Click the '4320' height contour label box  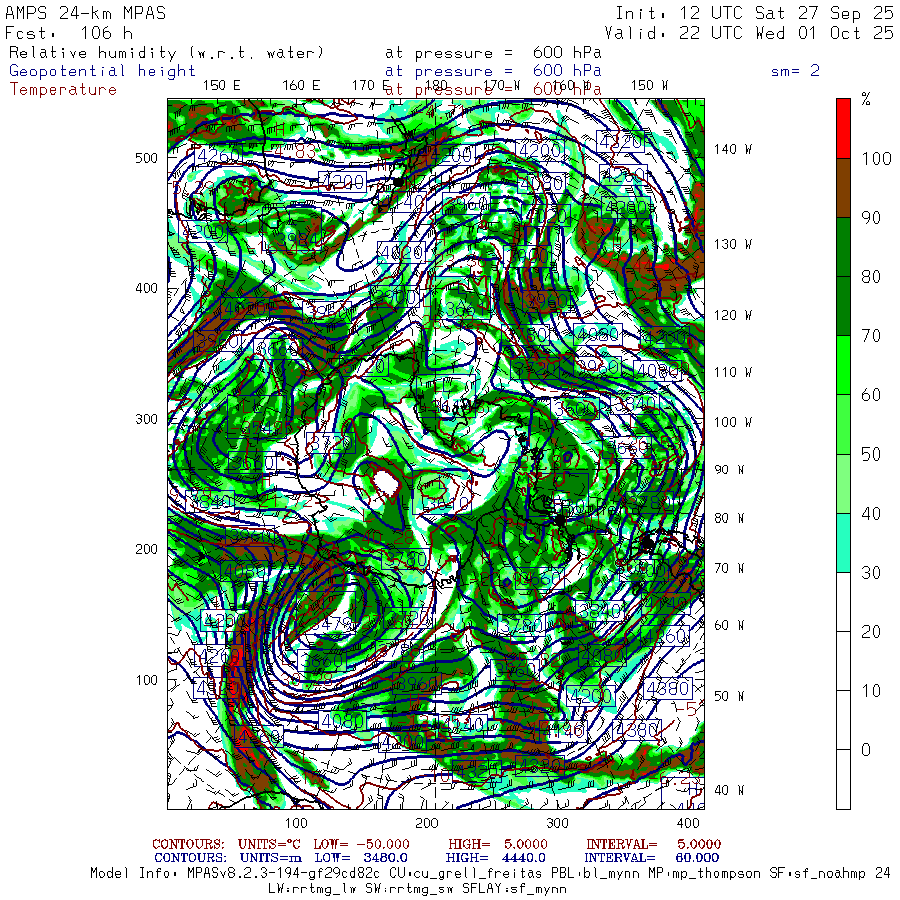619,141
